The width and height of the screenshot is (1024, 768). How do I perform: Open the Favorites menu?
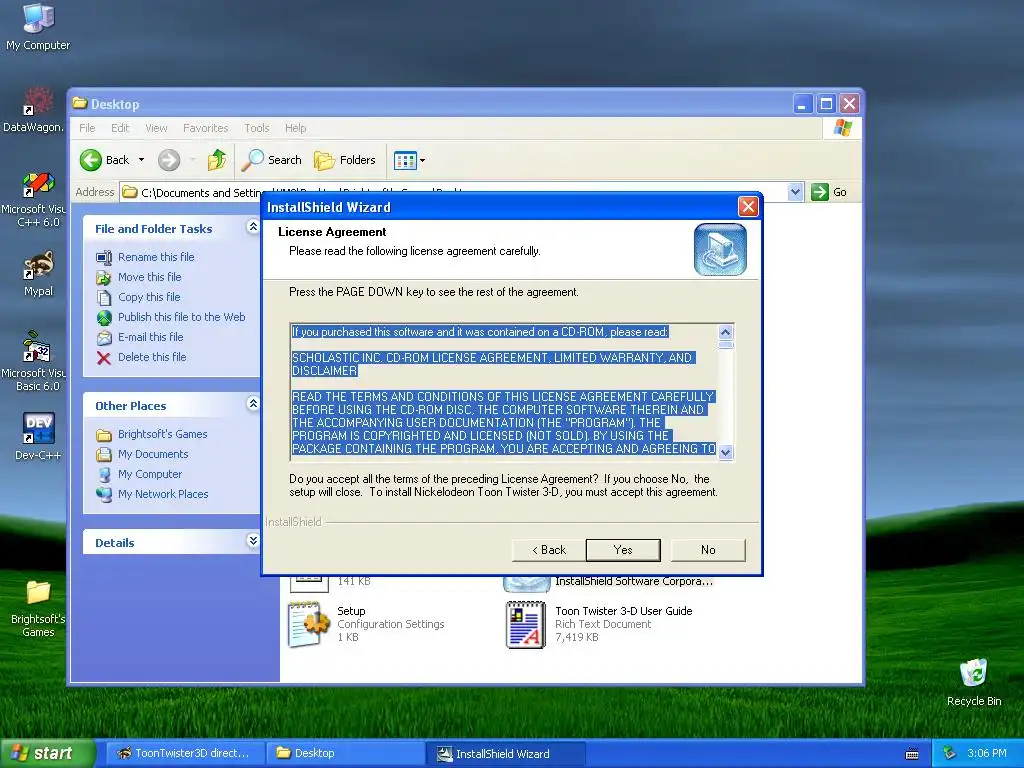click(x=206, y=128)
